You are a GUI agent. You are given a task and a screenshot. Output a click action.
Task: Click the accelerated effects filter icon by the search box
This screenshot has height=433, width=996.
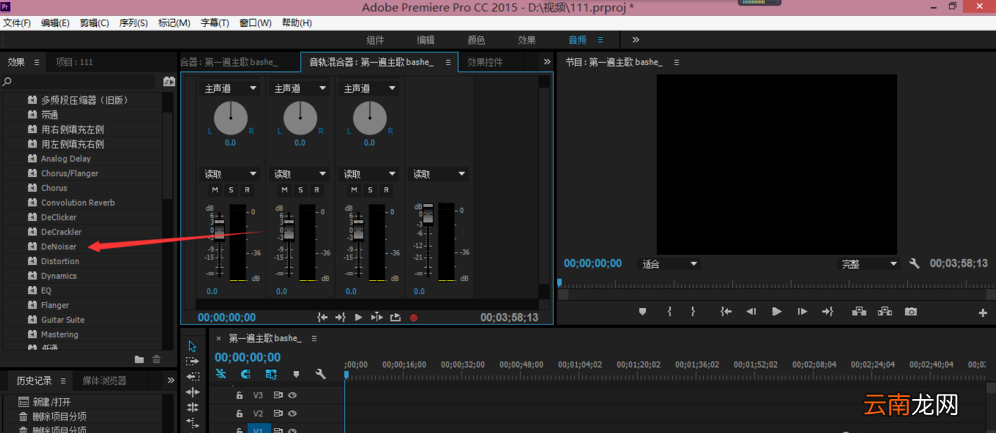(168, 81)
